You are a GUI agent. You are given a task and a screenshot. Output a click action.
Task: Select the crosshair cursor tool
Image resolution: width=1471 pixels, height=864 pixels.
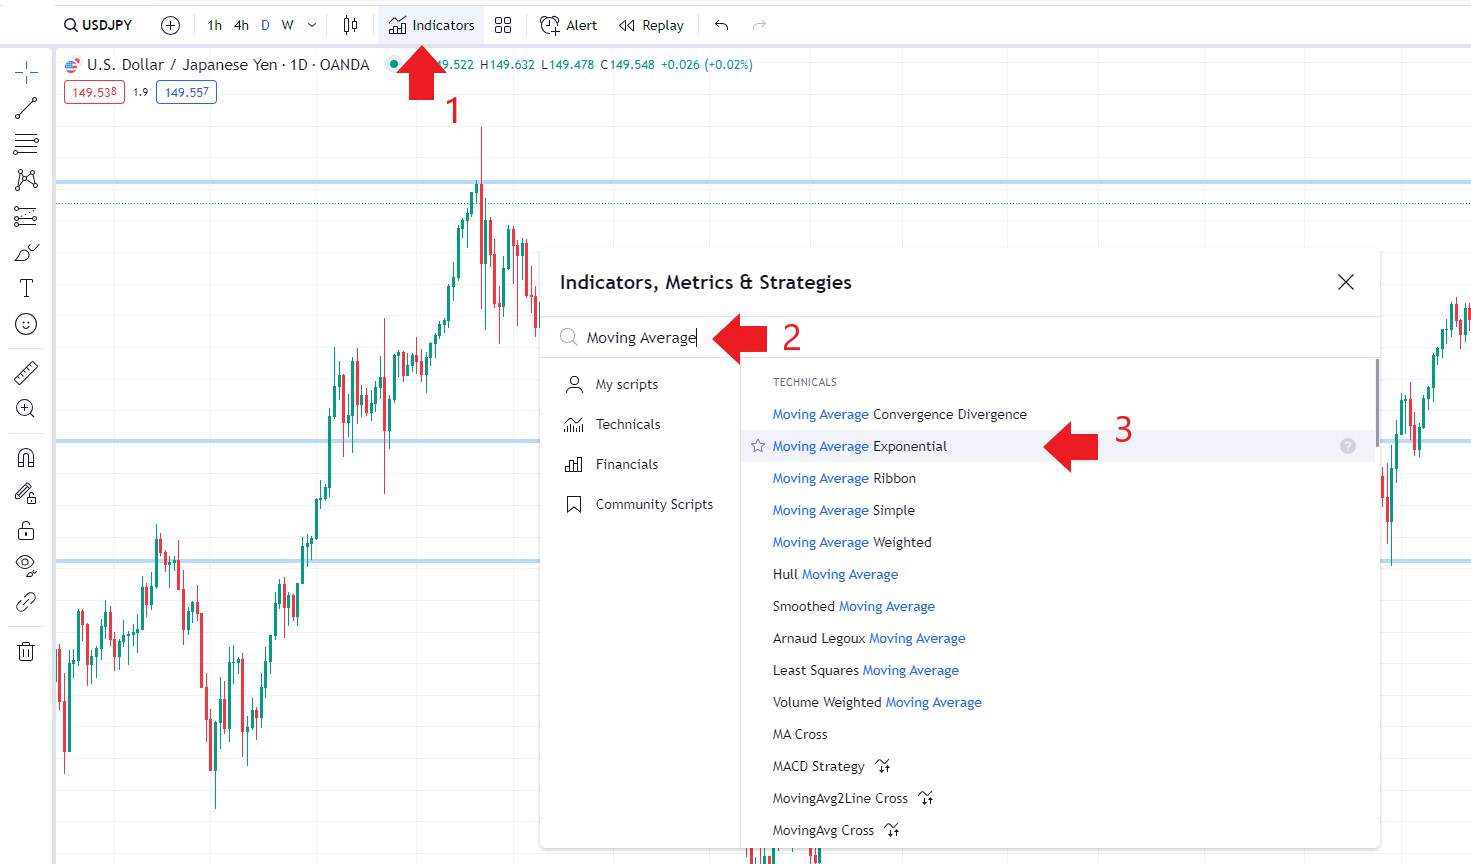(26, 72)
